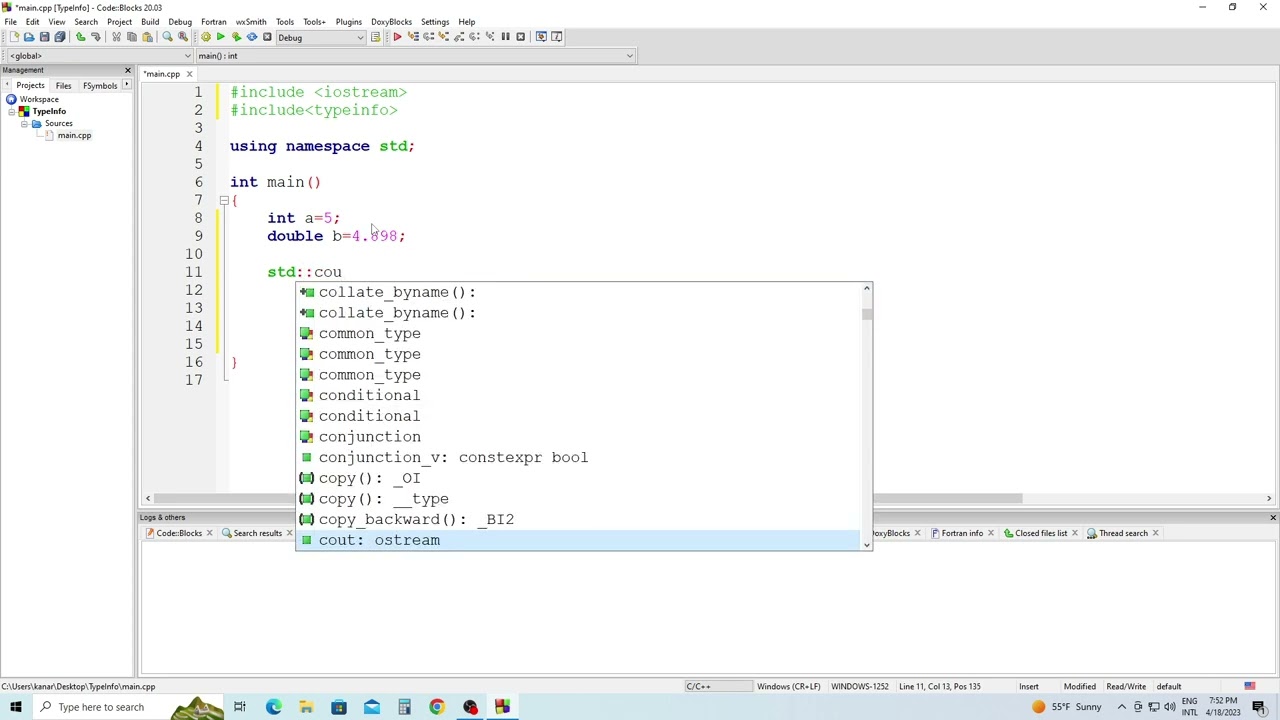Open Google Chrome from the taskbar
The image size is (1280, 720).
437,707
